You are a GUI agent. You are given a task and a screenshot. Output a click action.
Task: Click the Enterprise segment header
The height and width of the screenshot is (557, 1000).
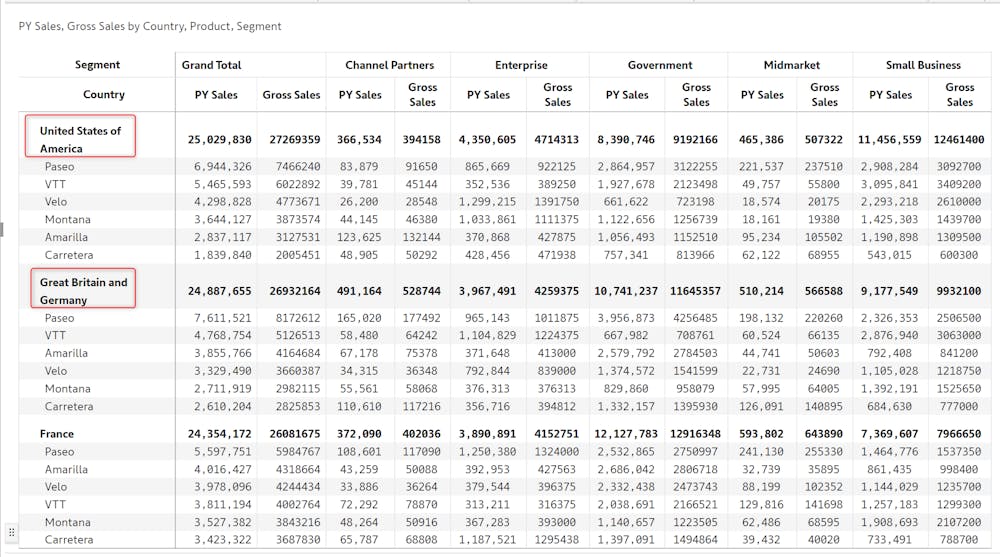pyautogui.click(x=521, y=65)
